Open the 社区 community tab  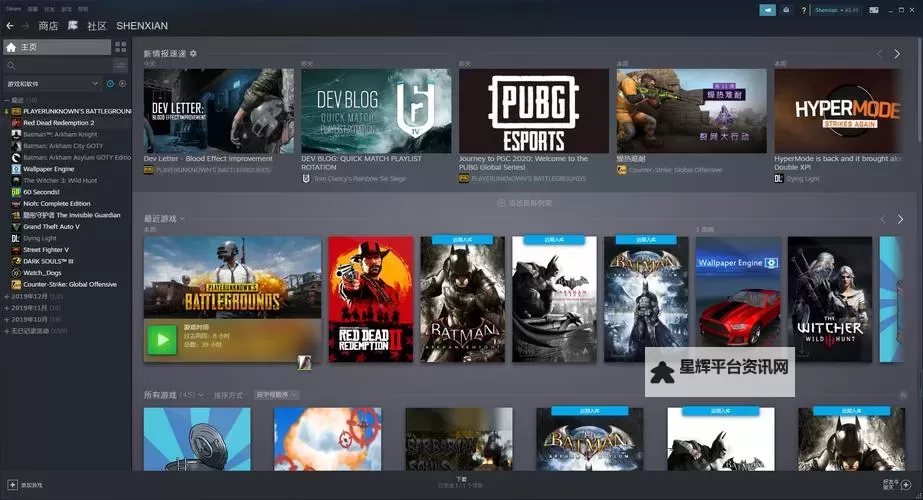coord(97,26)
